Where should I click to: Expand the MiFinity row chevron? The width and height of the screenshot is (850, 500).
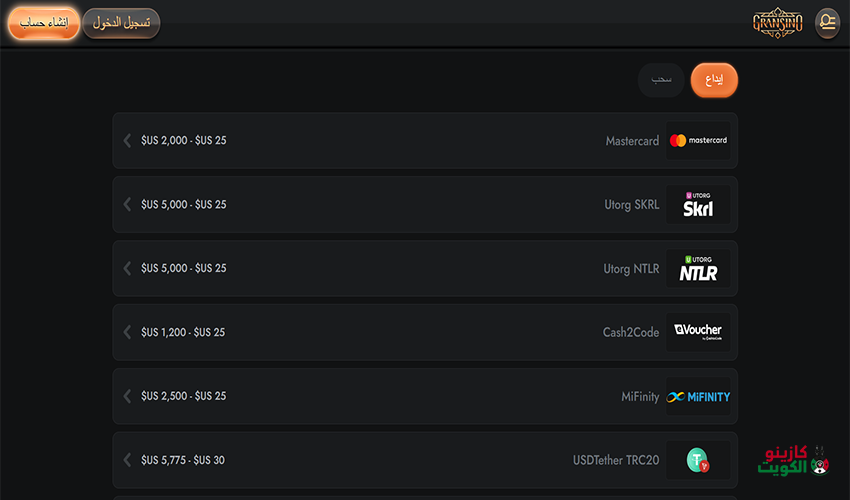pos(127,396)
